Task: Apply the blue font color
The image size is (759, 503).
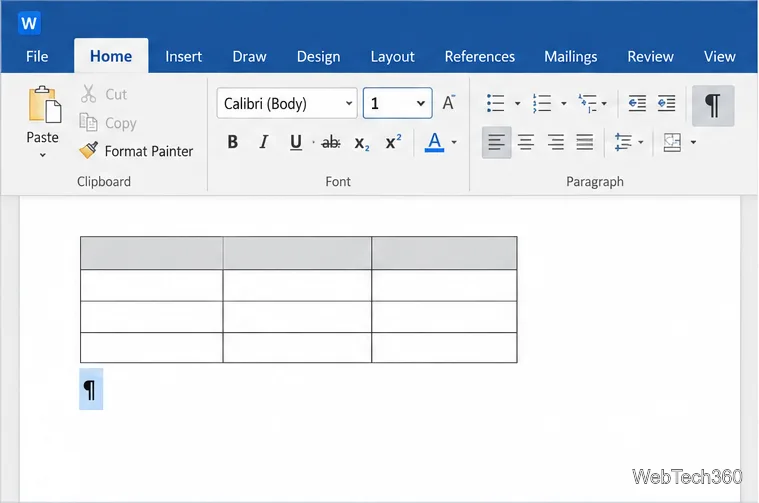Action: (434, 142)
